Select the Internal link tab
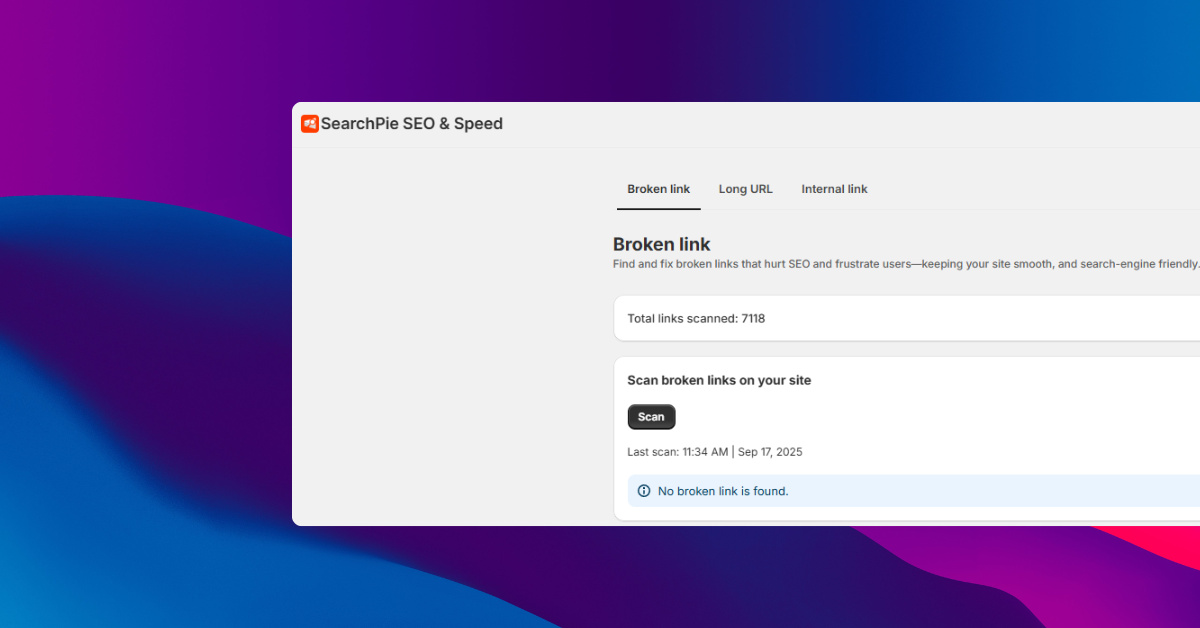The height and width of the screenshot is (628, 1200). pyautogui.click(x=834, y=189)
